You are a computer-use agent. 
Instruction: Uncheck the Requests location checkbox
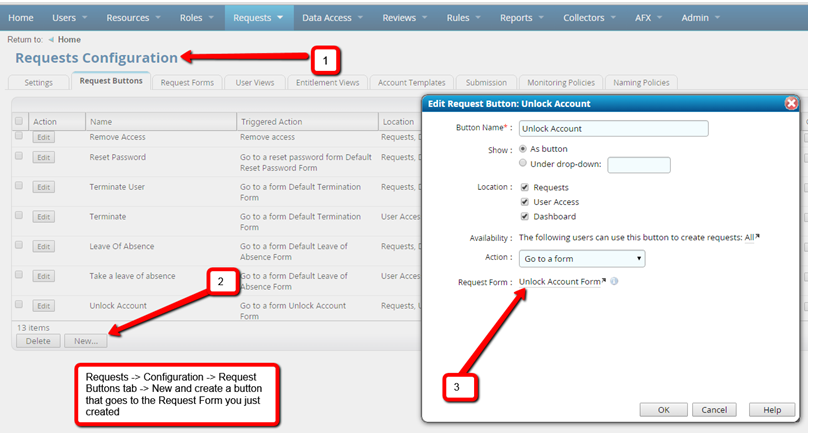(525, 187)
